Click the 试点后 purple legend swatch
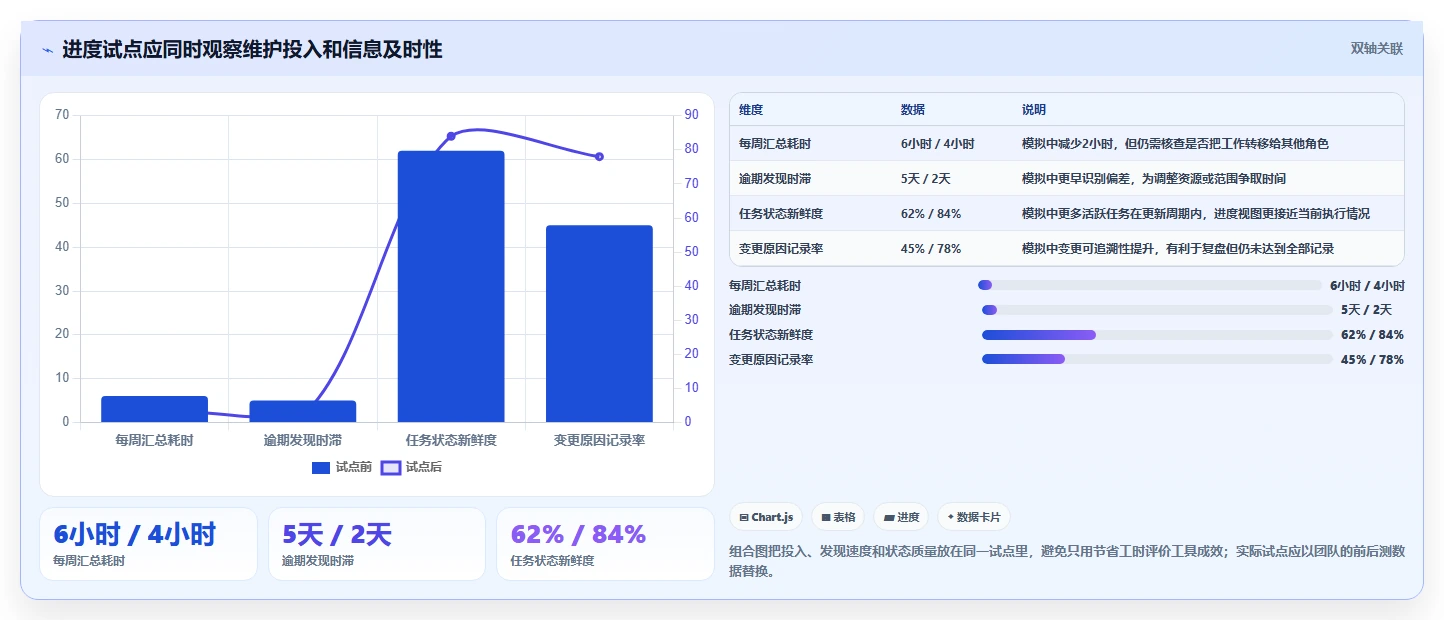The height and width of the screenshot is (620, 1444). (391, 467)
